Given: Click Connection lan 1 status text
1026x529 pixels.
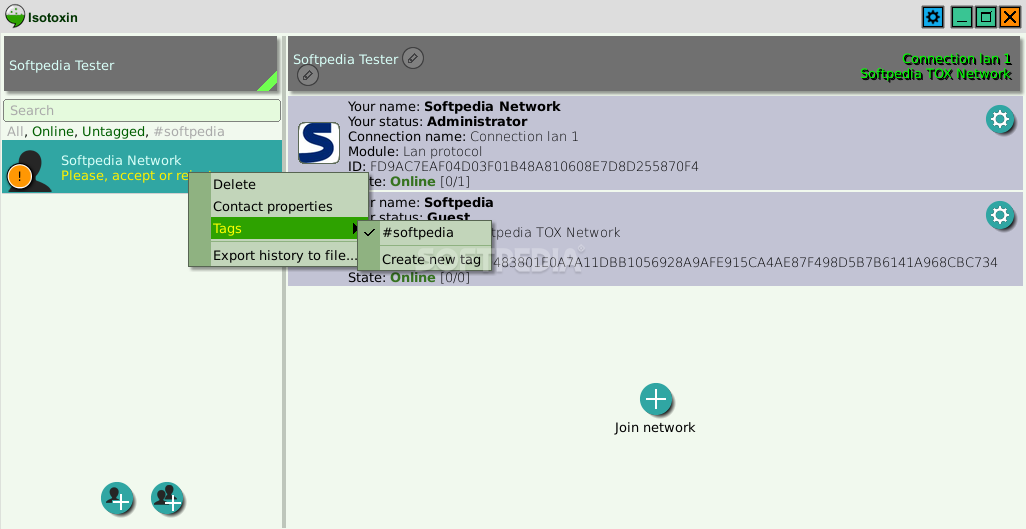Looking at the screenshot, I should (957, 59).
